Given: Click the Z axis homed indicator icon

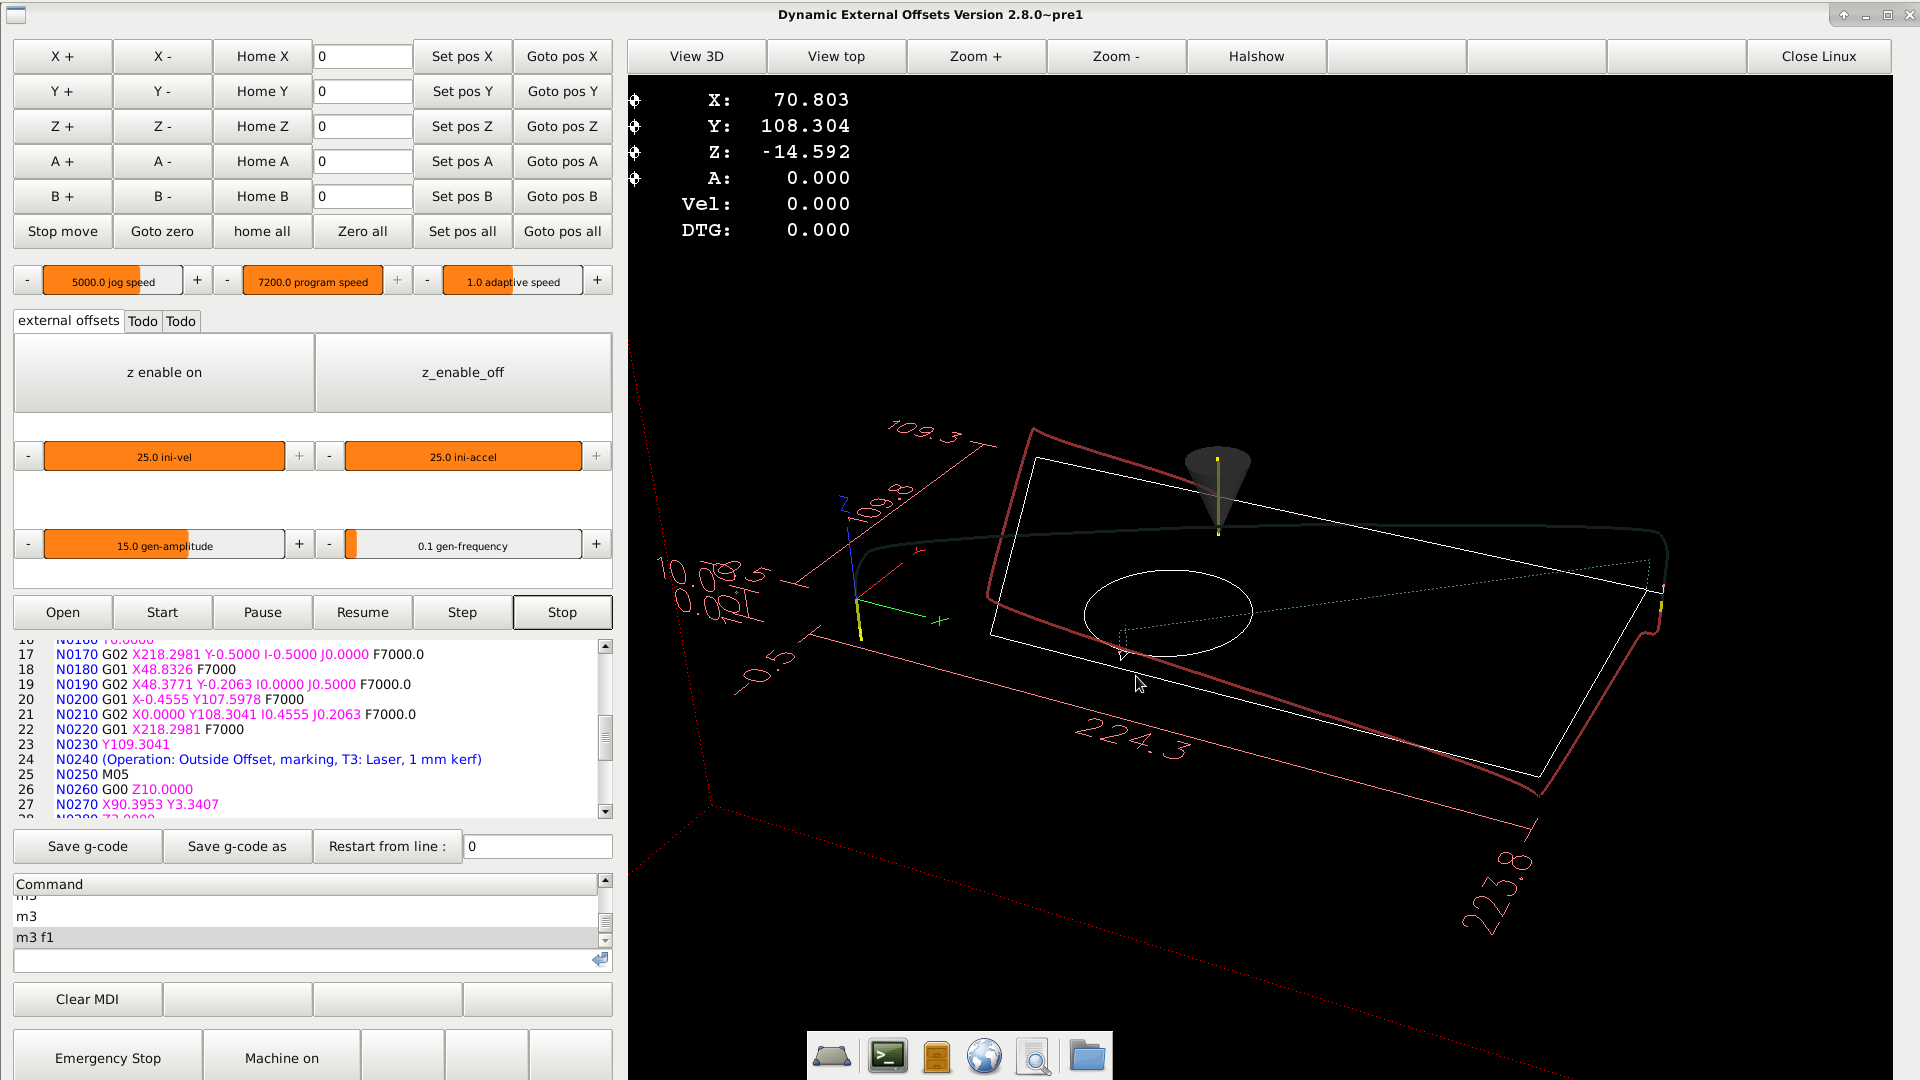Looking at the screenshot, I should pyautogui.click(x=634, y=152).
